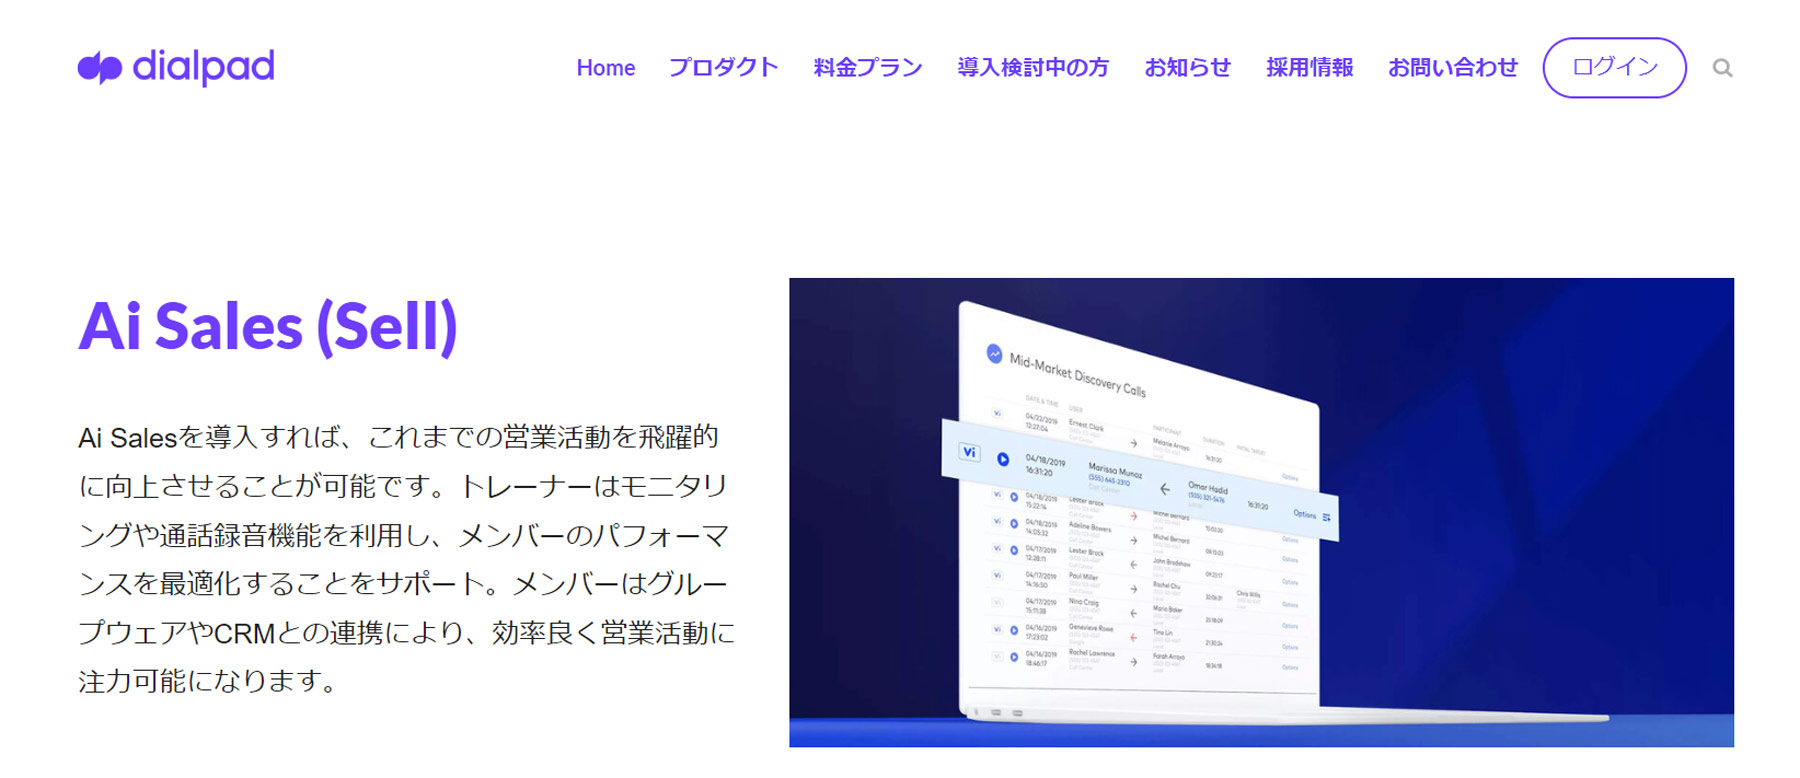Click the laptop product screenshot image
The width and height of the screenshot is (1800, 778).
pos(1261,512)
